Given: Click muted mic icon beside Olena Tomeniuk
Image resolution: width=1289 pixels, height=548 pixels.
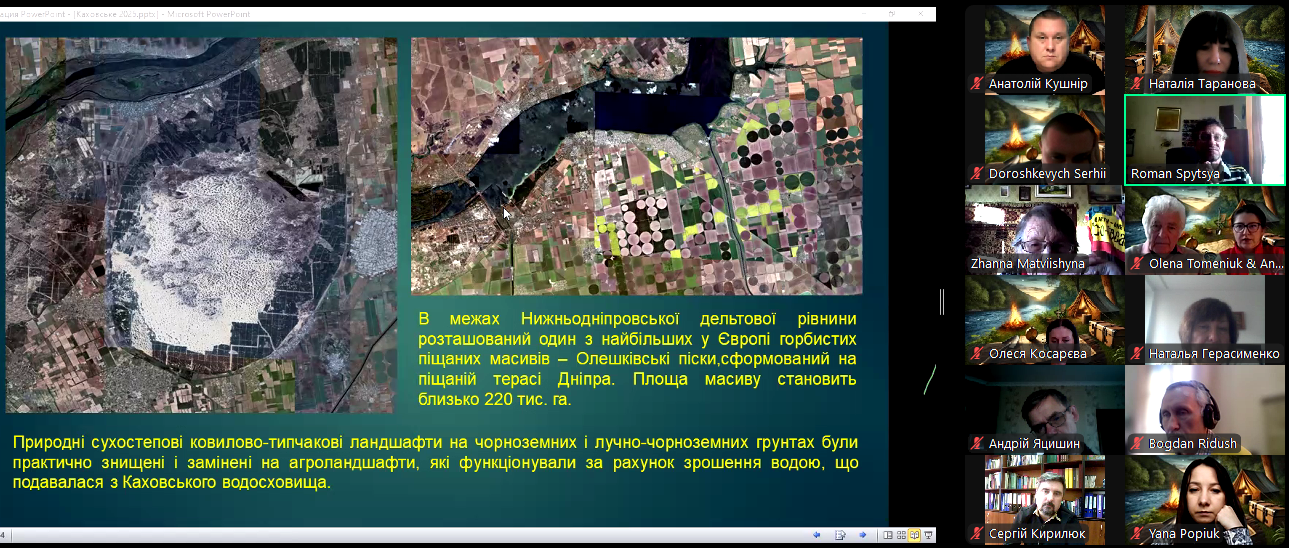Looking at the screenshot, I should (x=1137, y=264).
